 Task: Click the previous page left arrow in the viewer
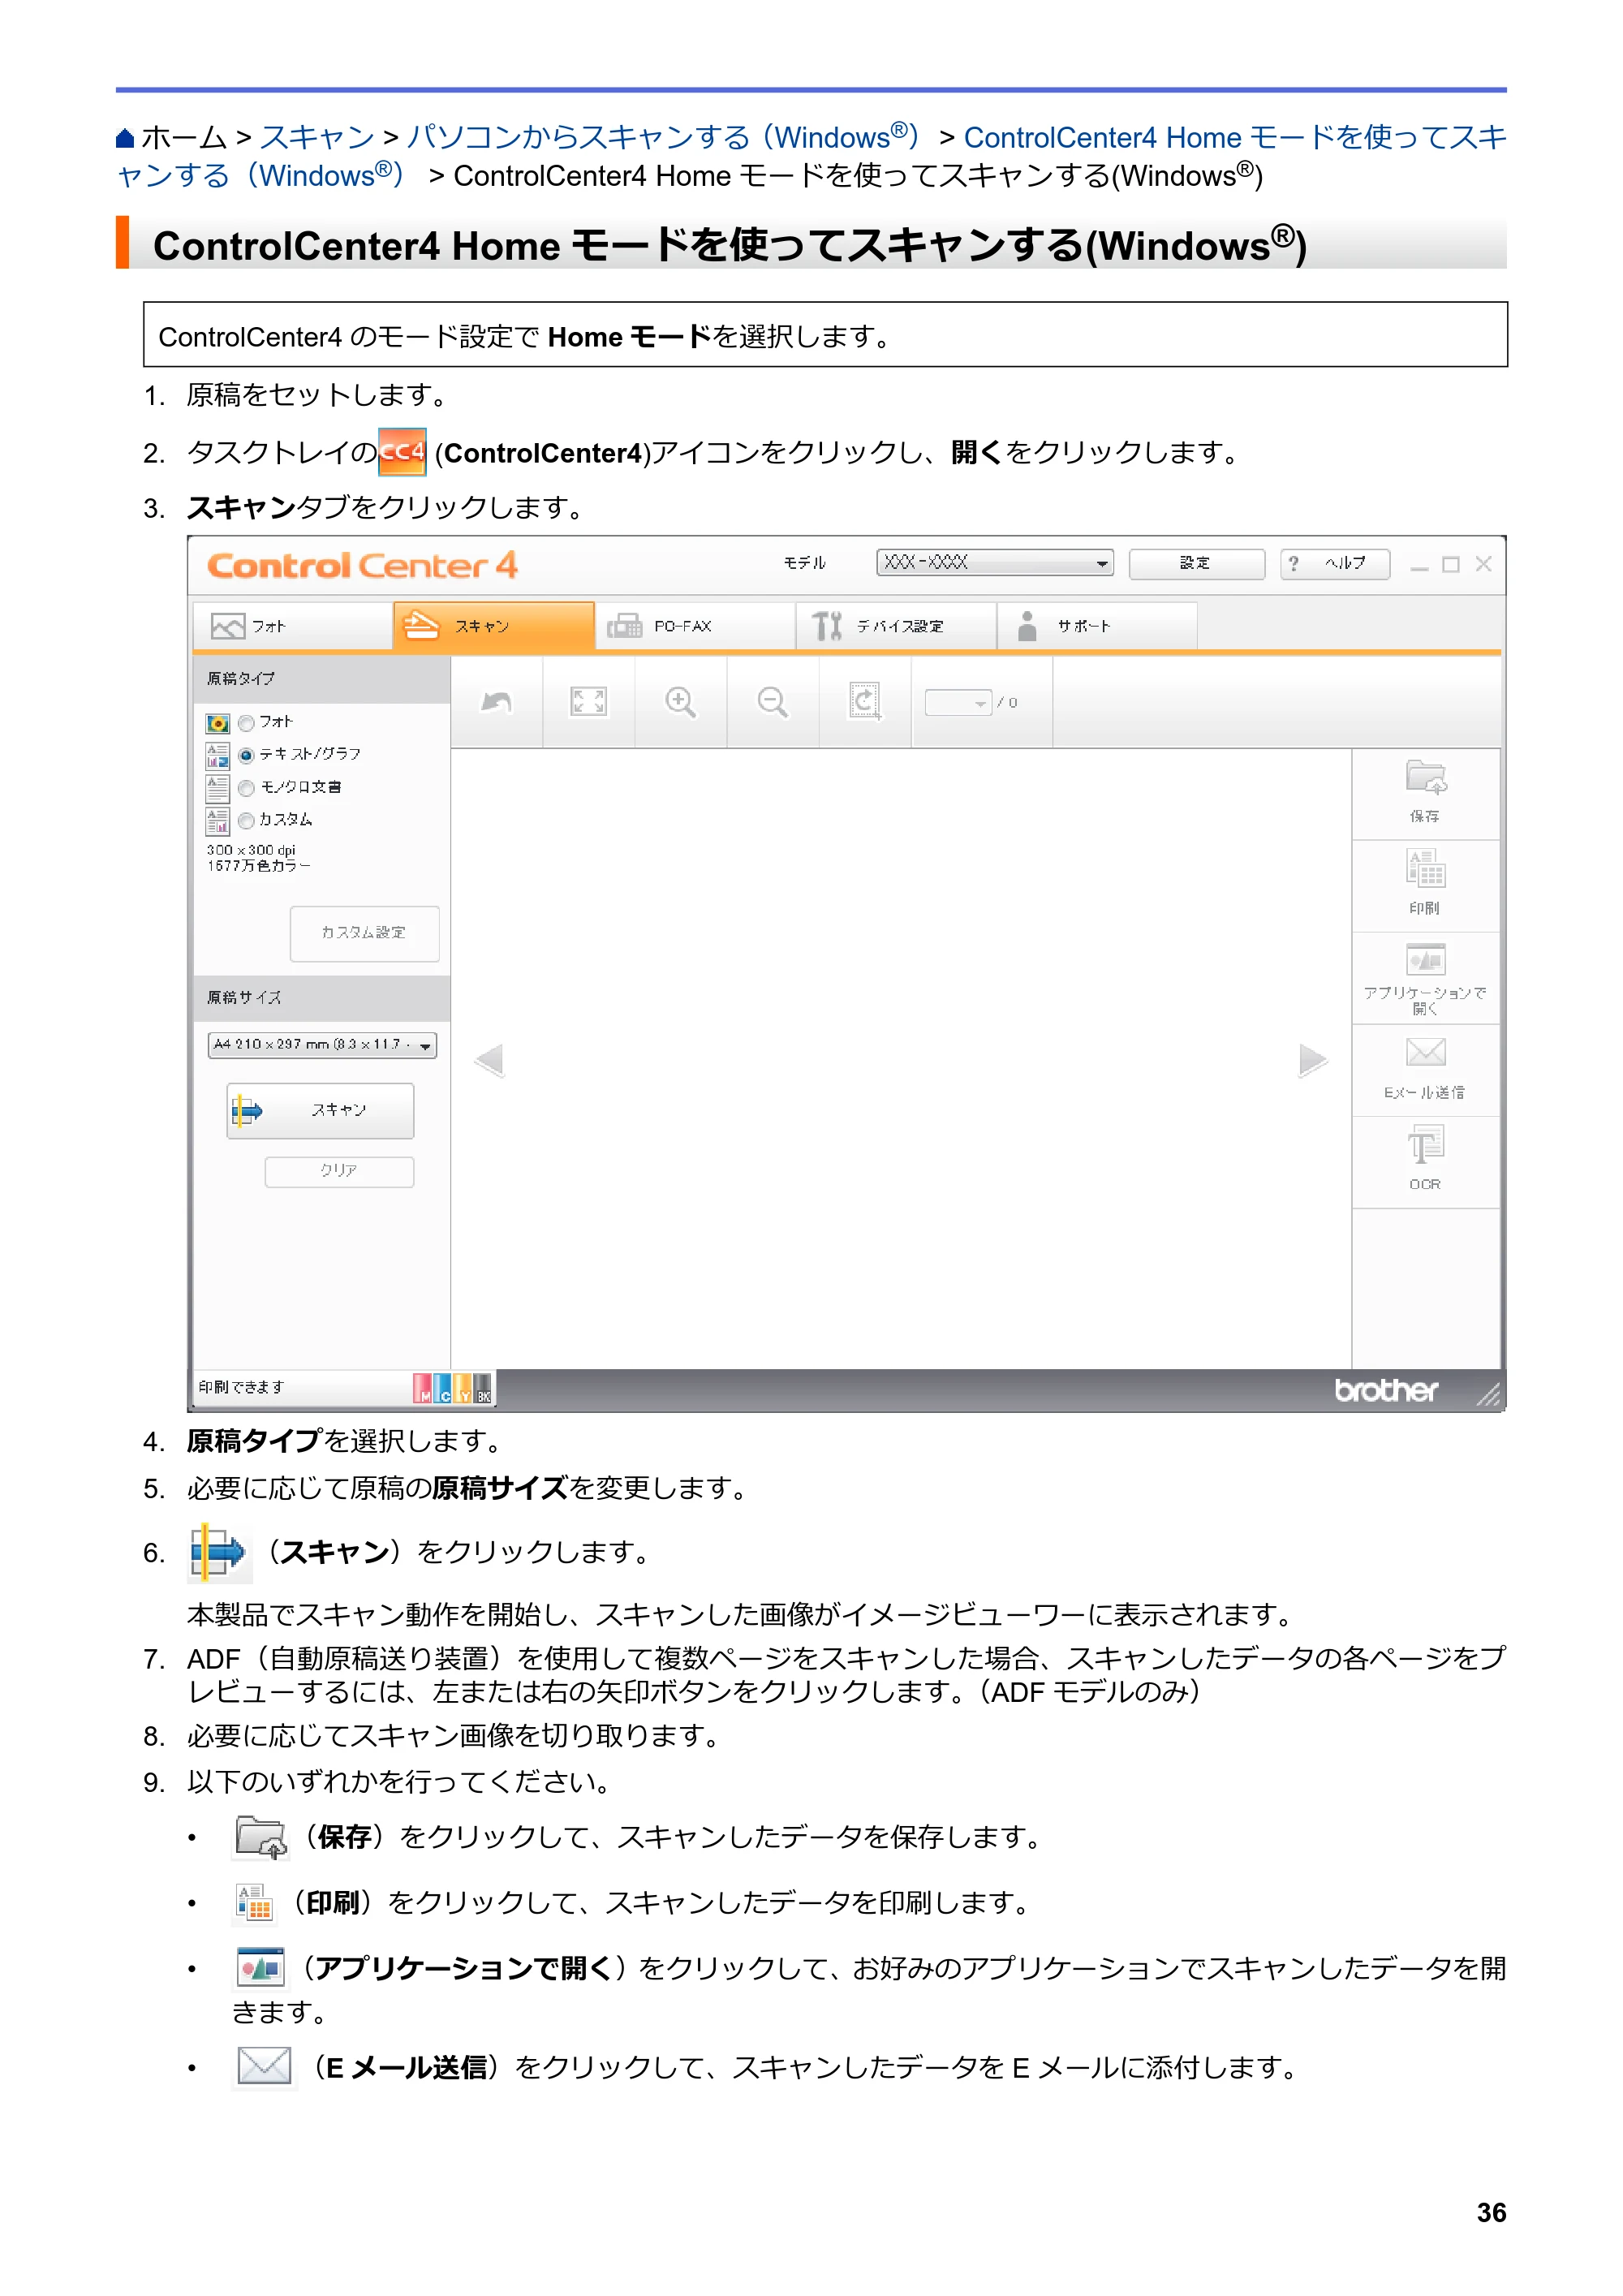click(489, 1060)
